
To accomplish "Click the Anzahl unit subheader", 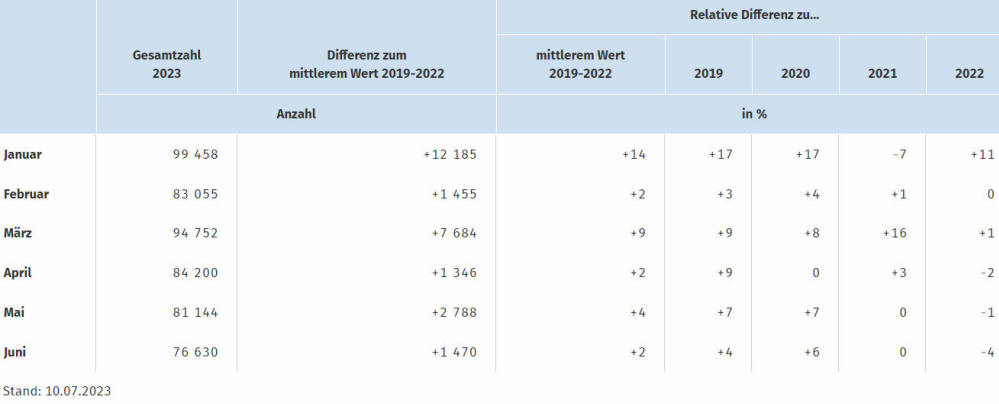I will coord(296,114).
